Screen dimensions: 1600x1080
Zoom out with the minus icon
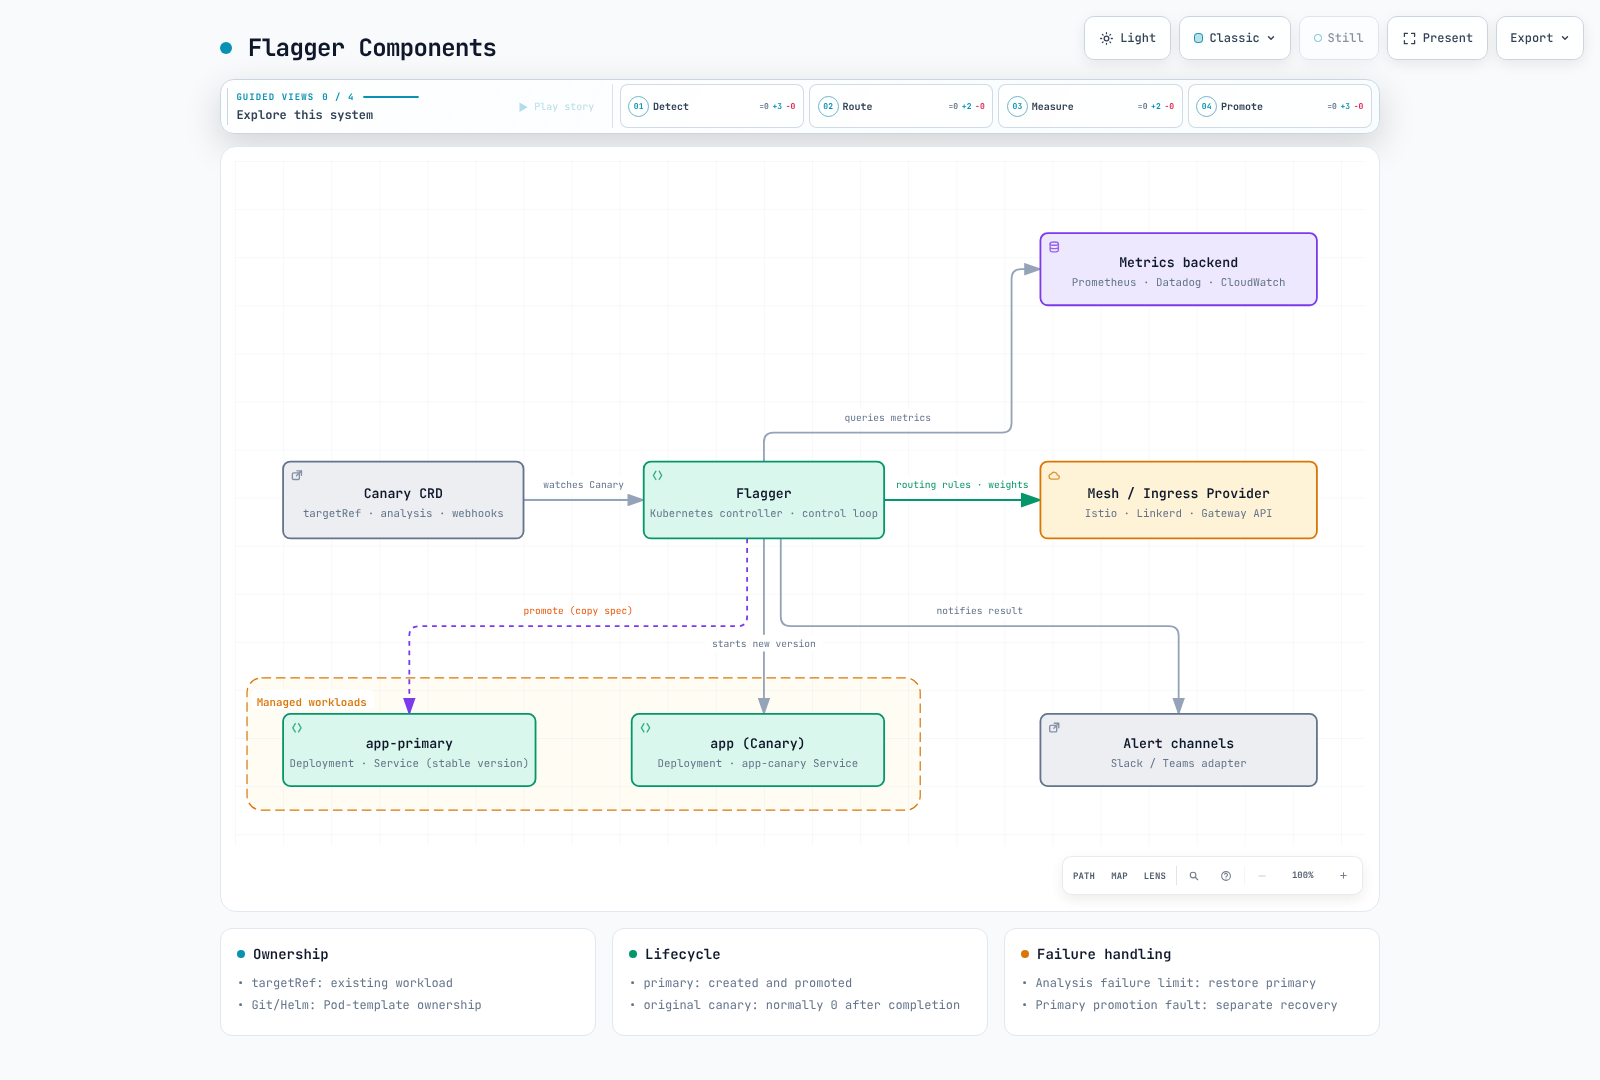1262,876
